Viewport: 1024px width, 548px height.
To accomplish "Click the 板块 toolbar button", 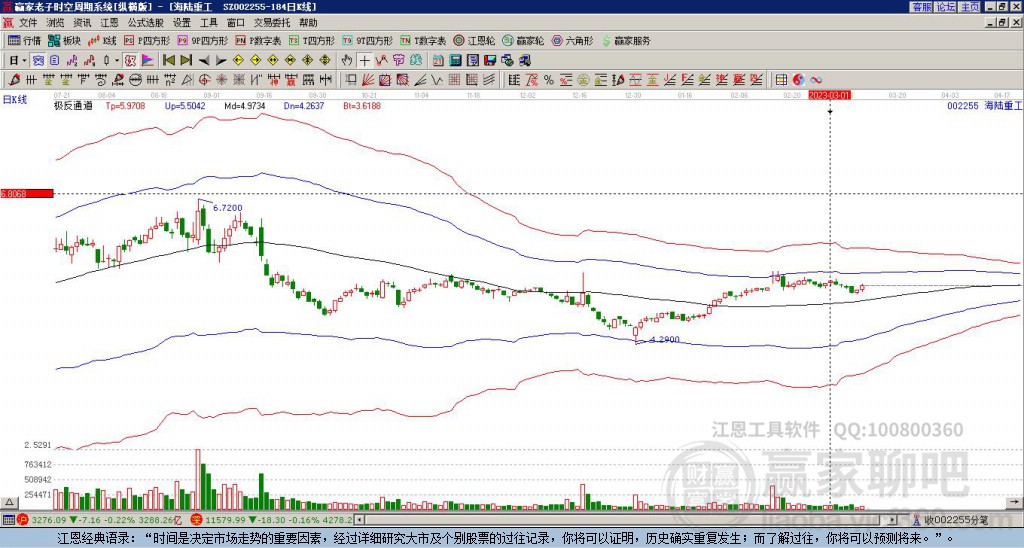I will (x=64, y=40).
